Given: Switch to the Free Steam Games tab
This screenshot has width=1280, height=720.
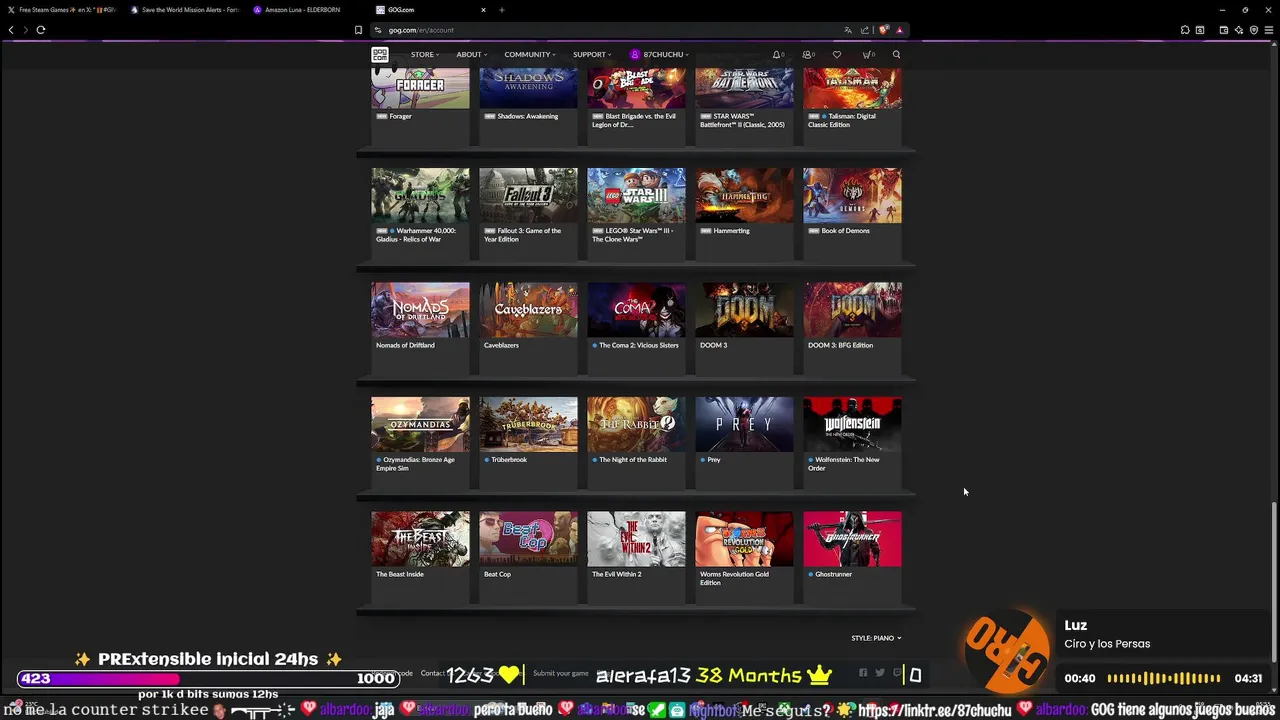Looking at the screenshot, I should pos(62,10).
